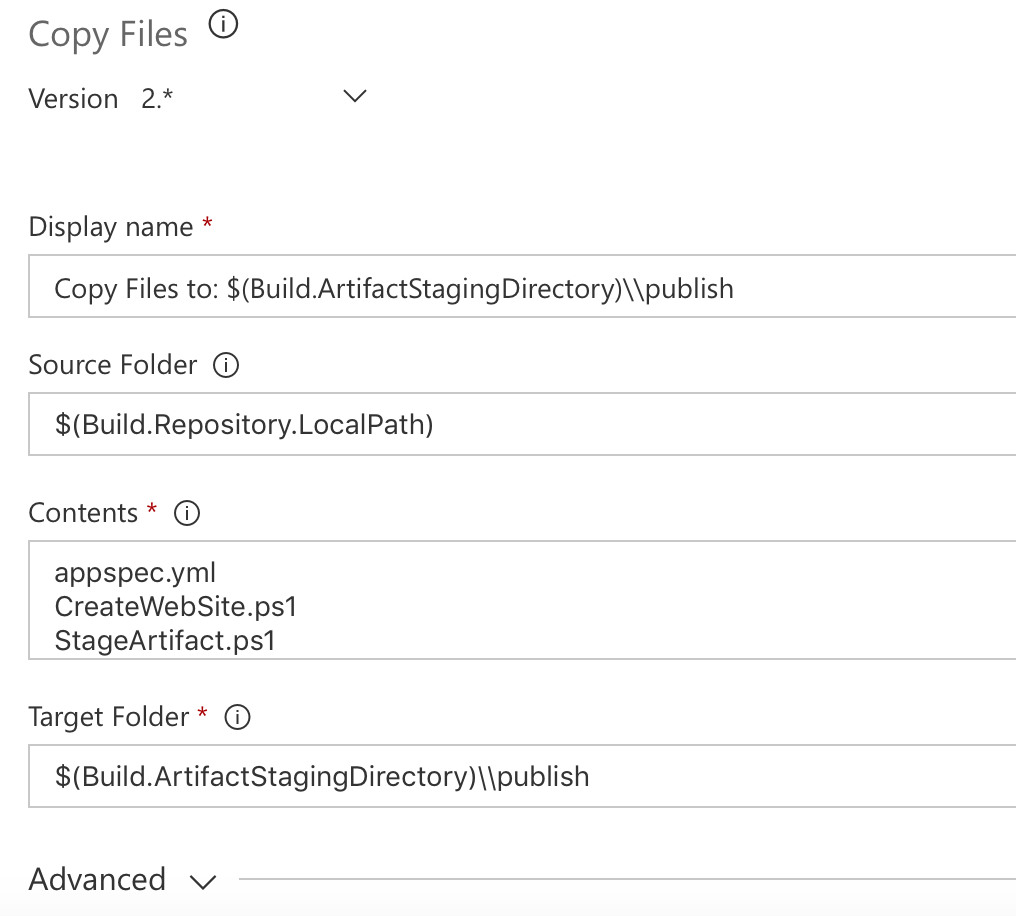This screenshot has width=1016, height=916.
Task: Focus the Target Folder input field
Action: [x=520, y=776]
